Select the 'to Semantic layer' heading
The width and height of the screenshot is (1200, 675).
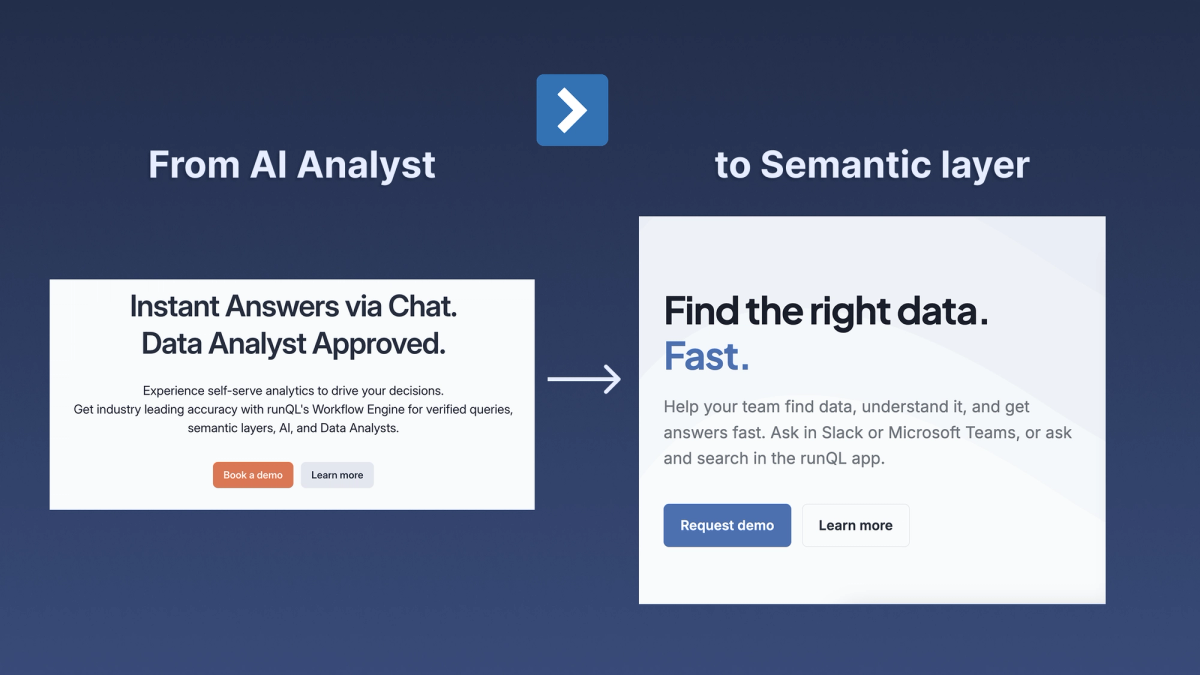tap(871, 164)
